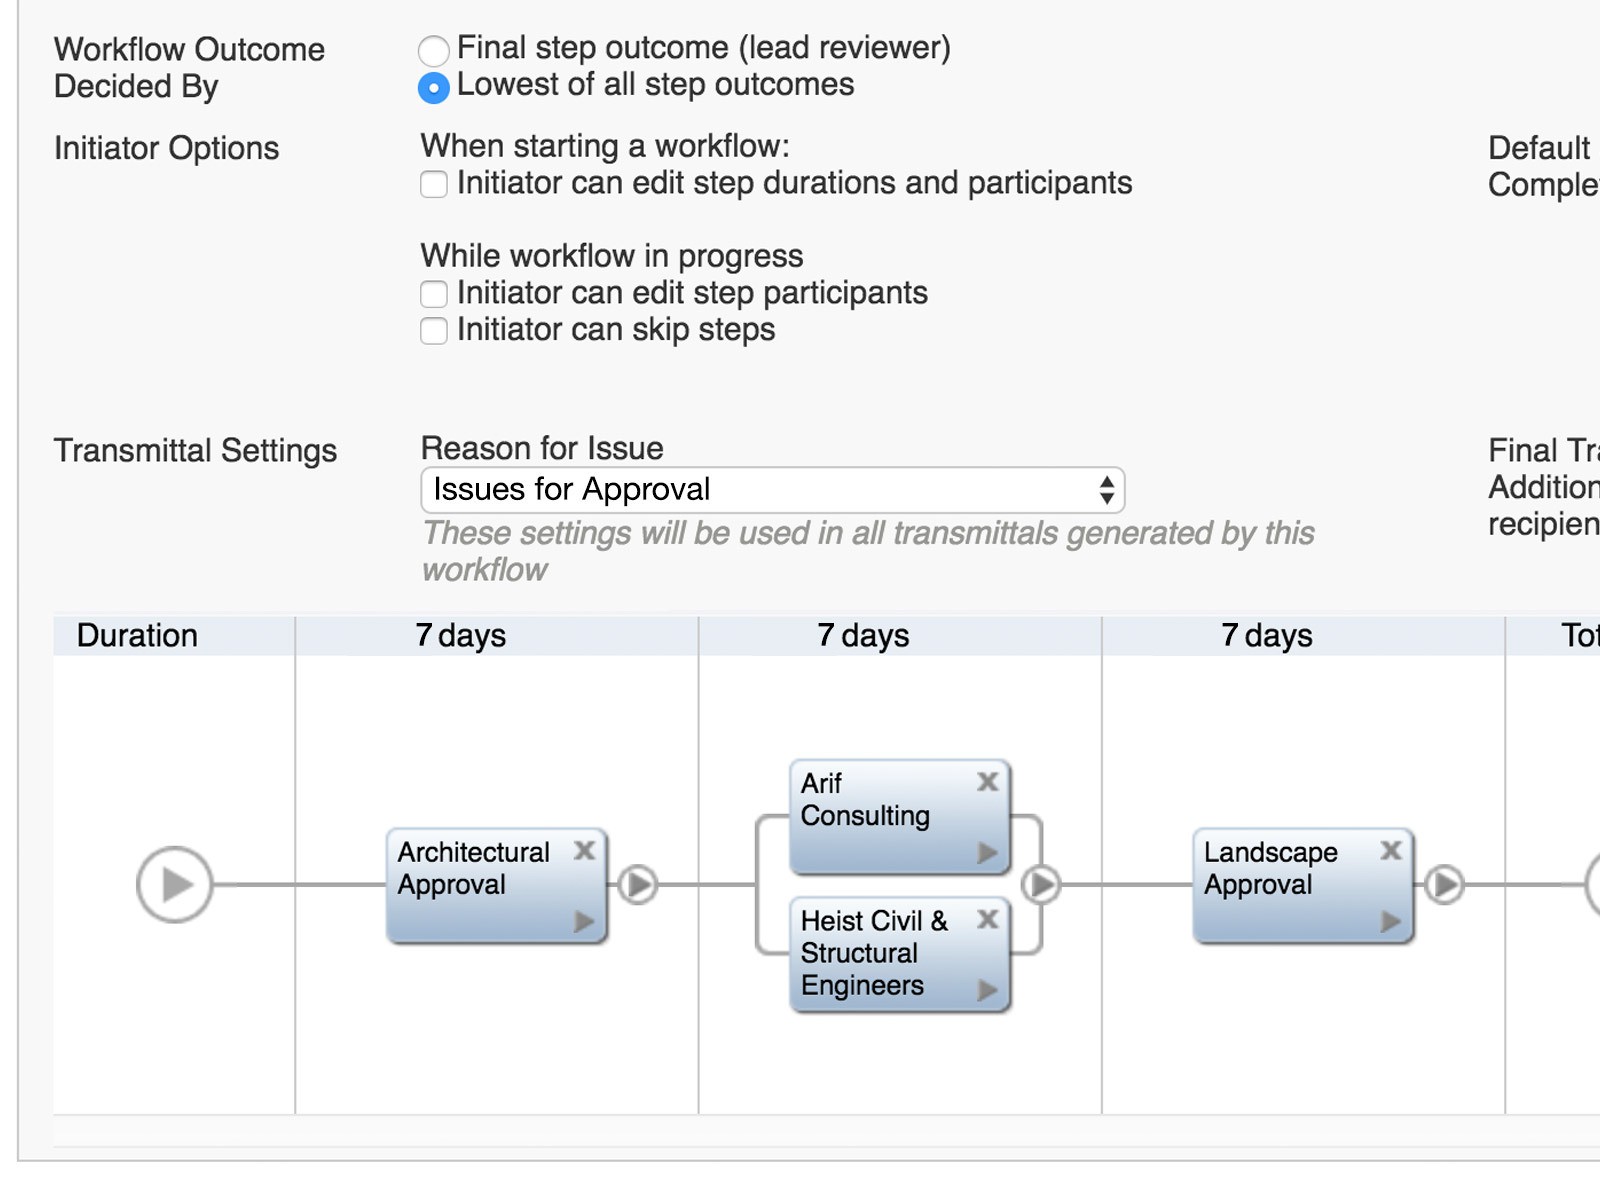Remove the Arif Consulting step

[x=988, y=782]
